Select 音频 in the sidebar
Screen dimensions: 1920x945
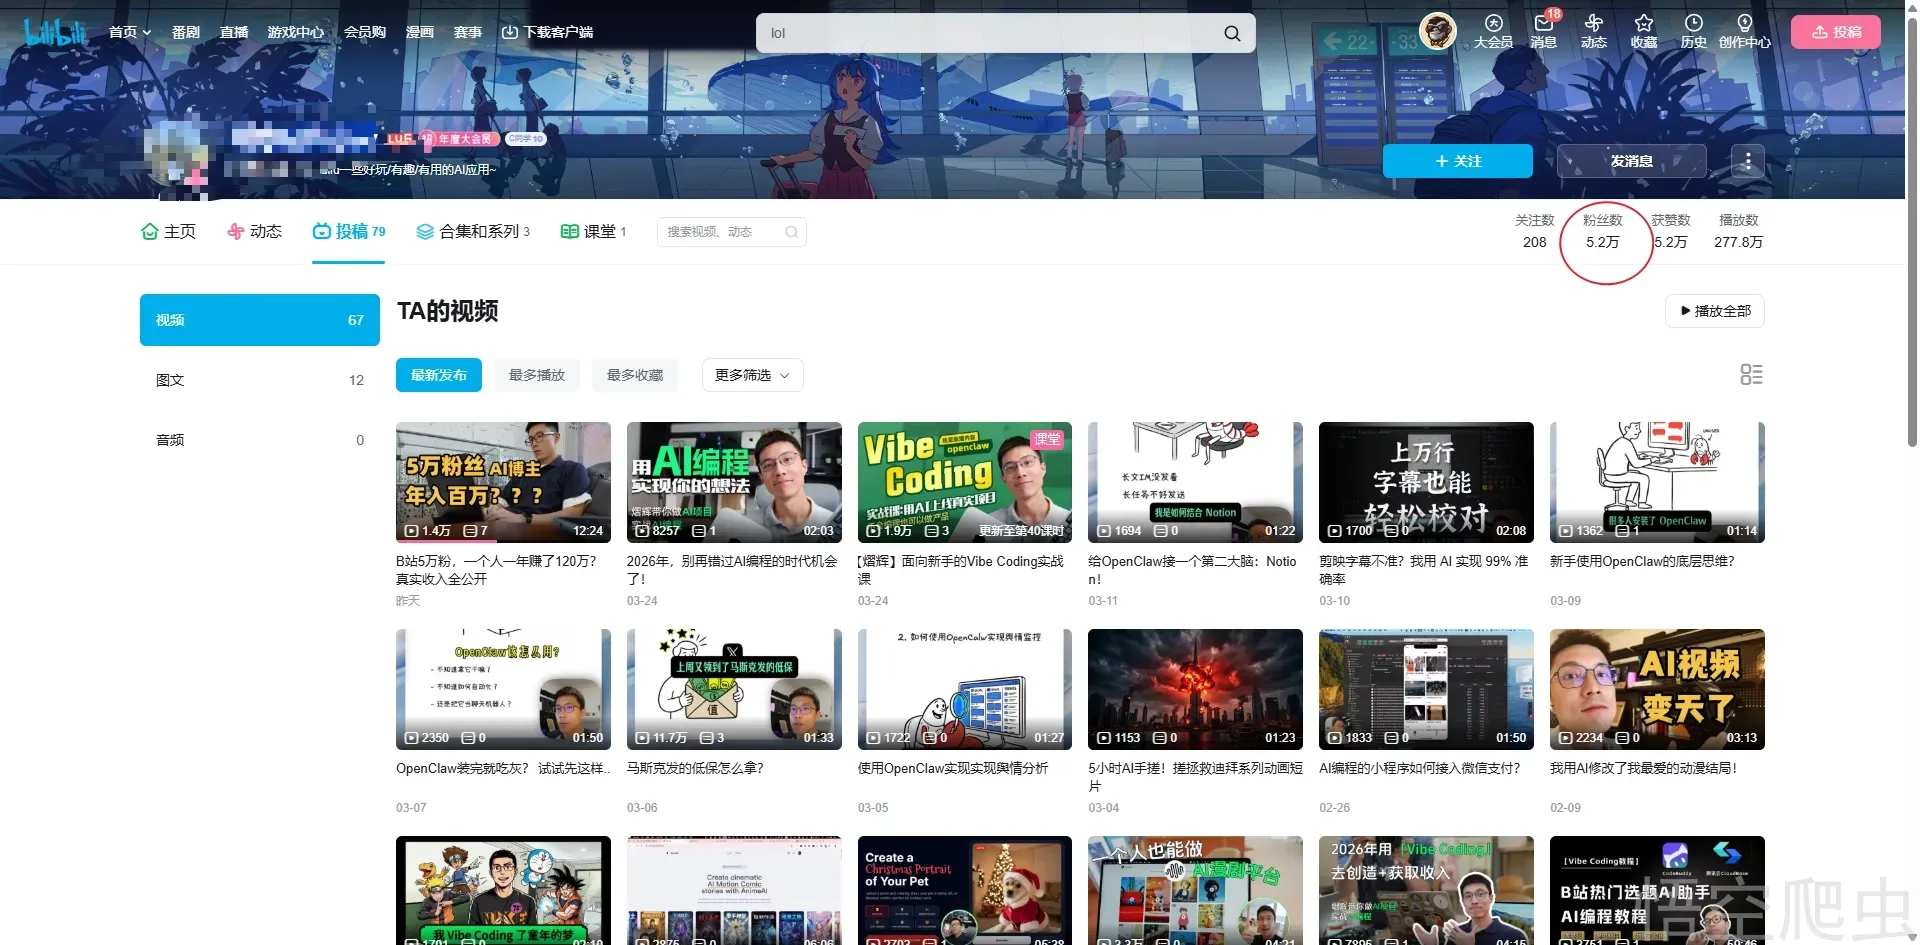pyautogui.click(x=260, y=440)
